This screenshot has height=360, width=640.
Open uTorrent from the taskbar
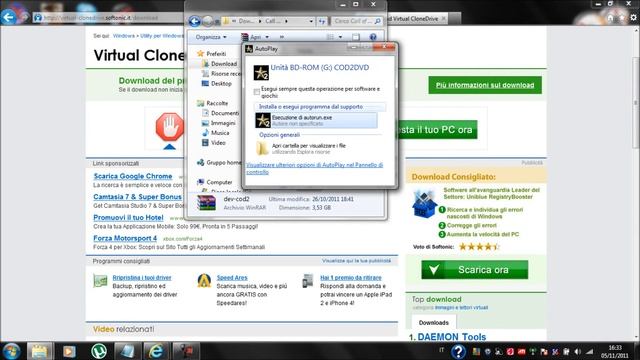[x=99, y=351]
